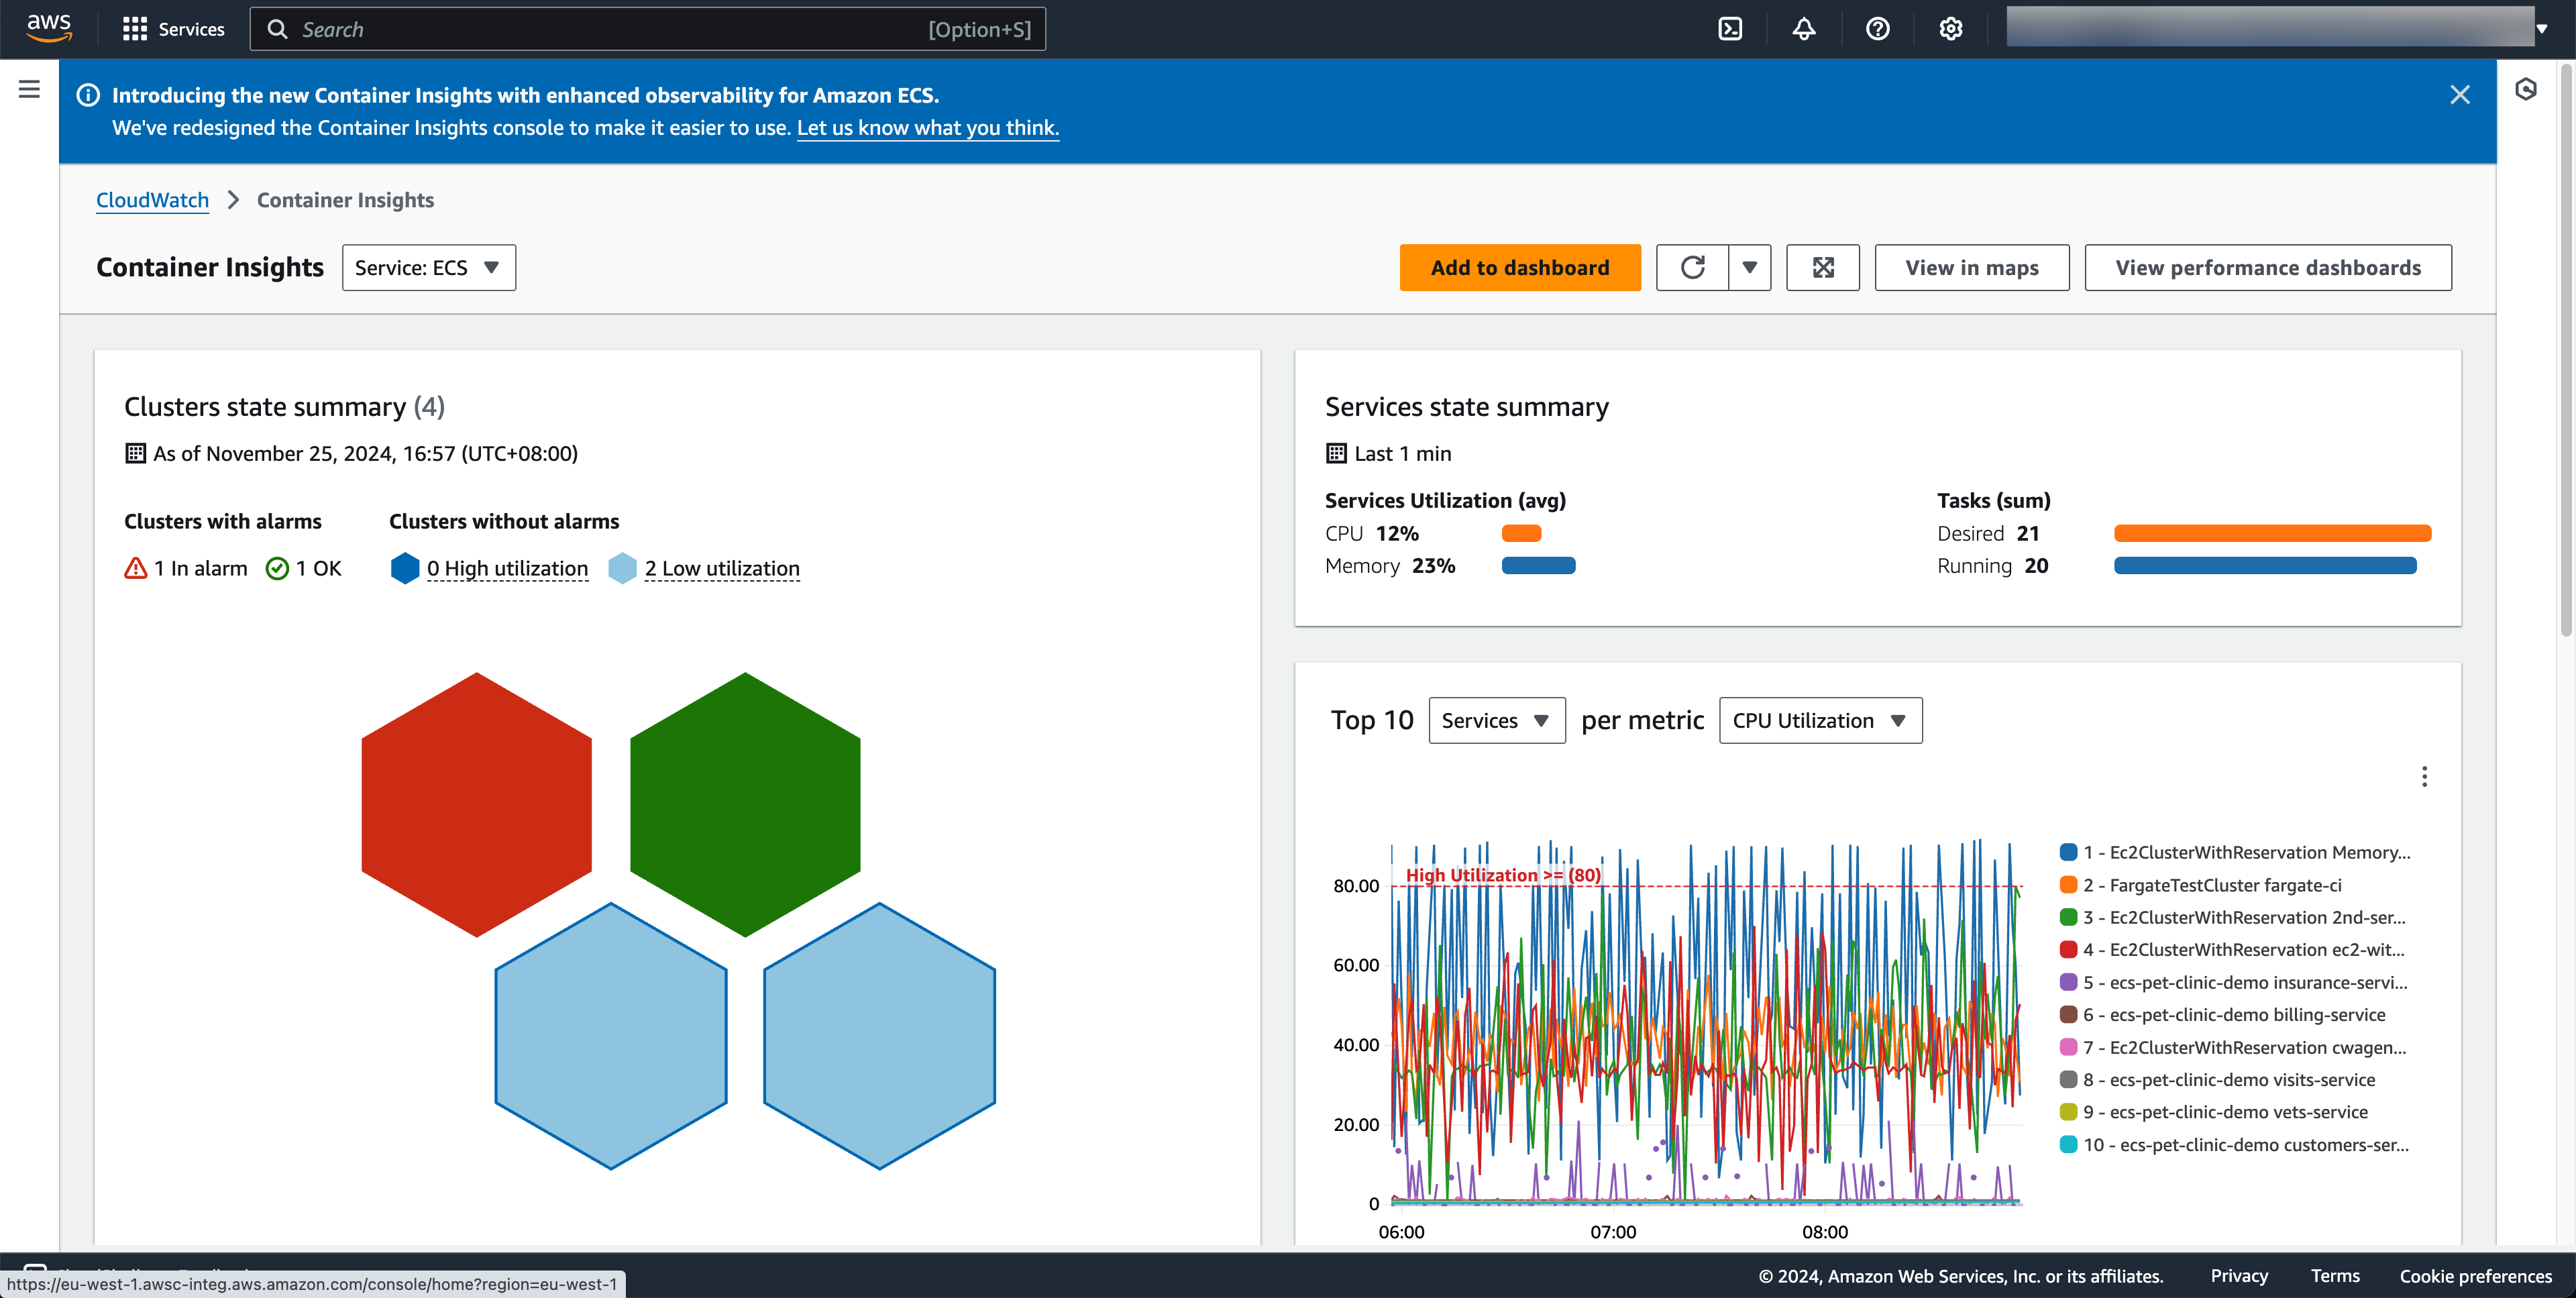Click the refresh icon button

[1692, 267]
